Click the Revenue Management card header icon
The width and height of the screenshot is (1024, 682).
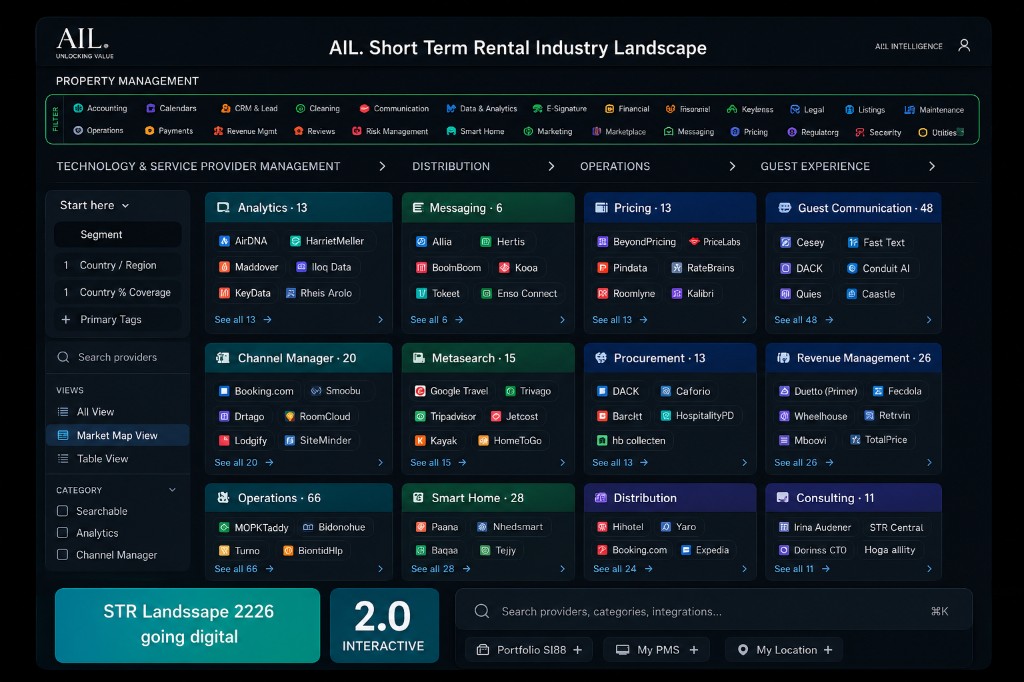(x=783, y=358)
